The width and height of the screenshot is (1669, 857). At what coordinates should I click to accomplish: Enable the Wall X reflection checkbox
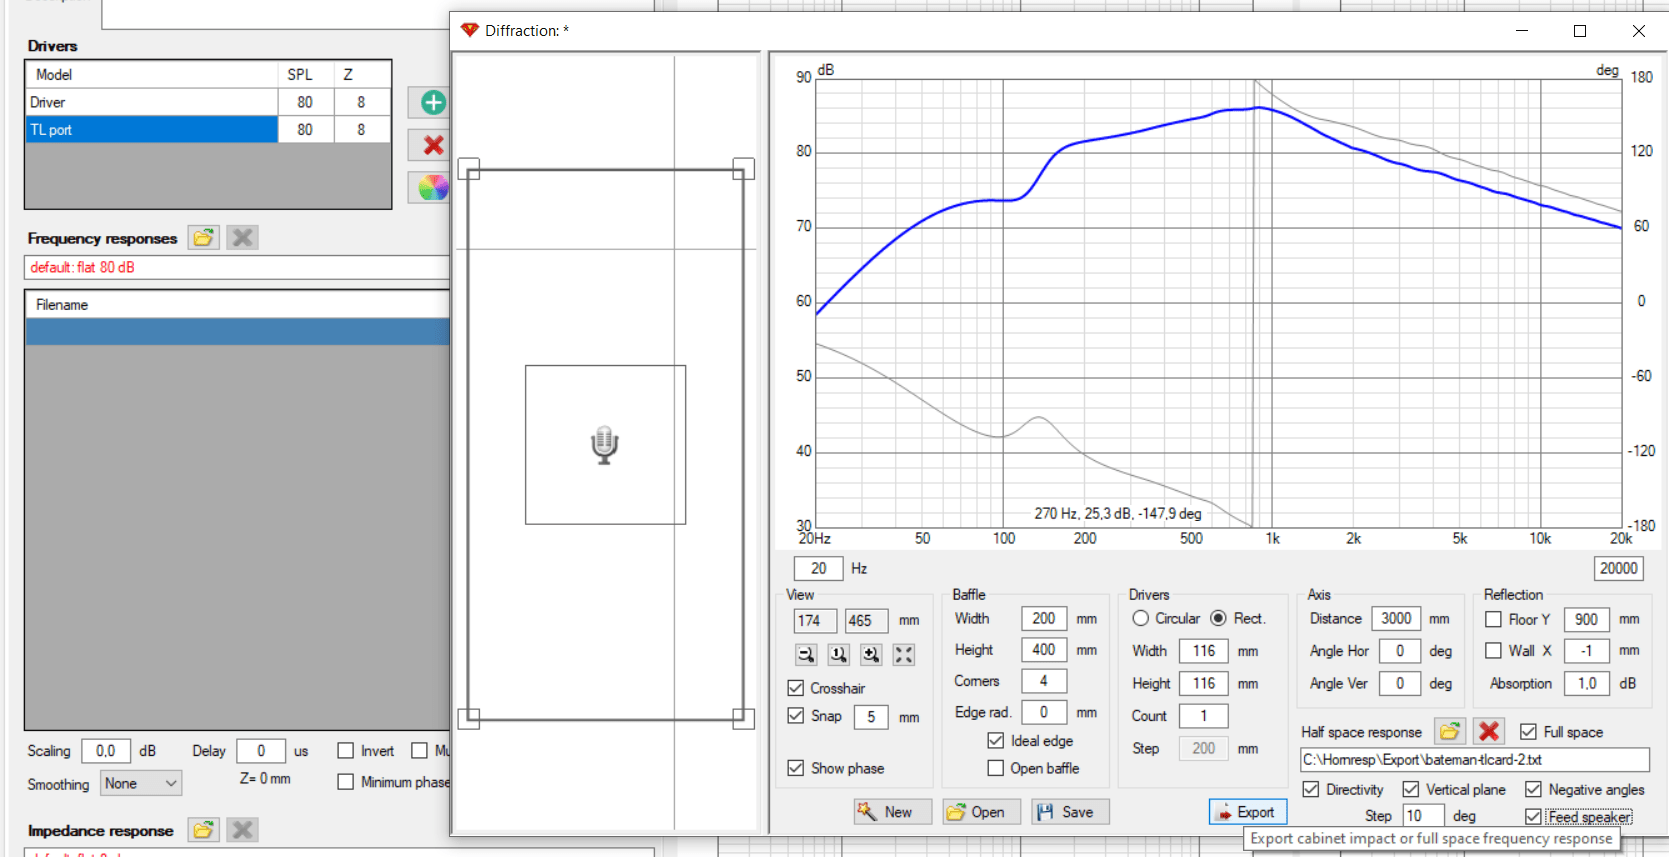(x=1493, y=650)
